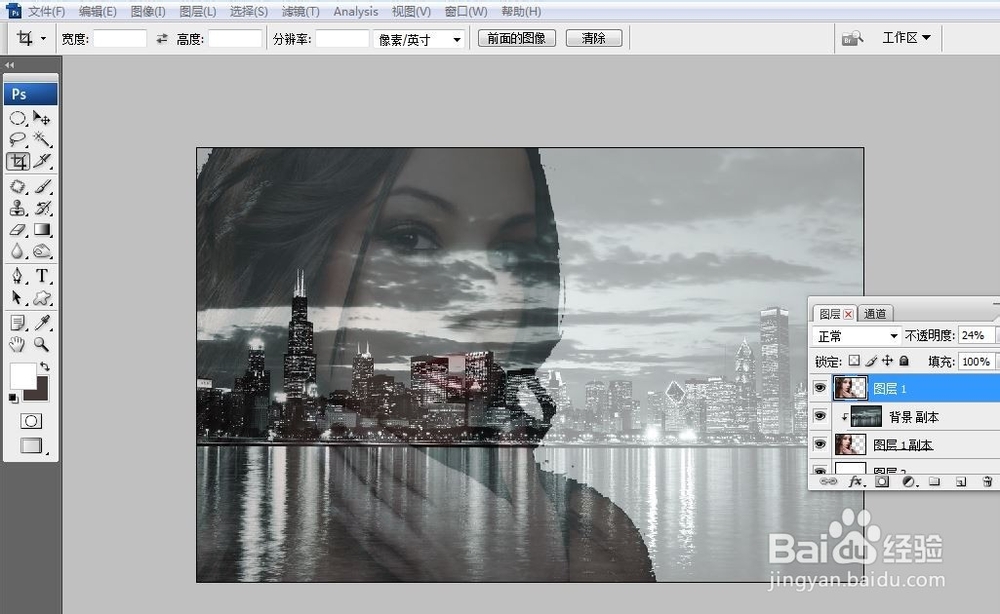Select the Hand tool
This screenshot has height=614, width=1000.
(18, 344)
